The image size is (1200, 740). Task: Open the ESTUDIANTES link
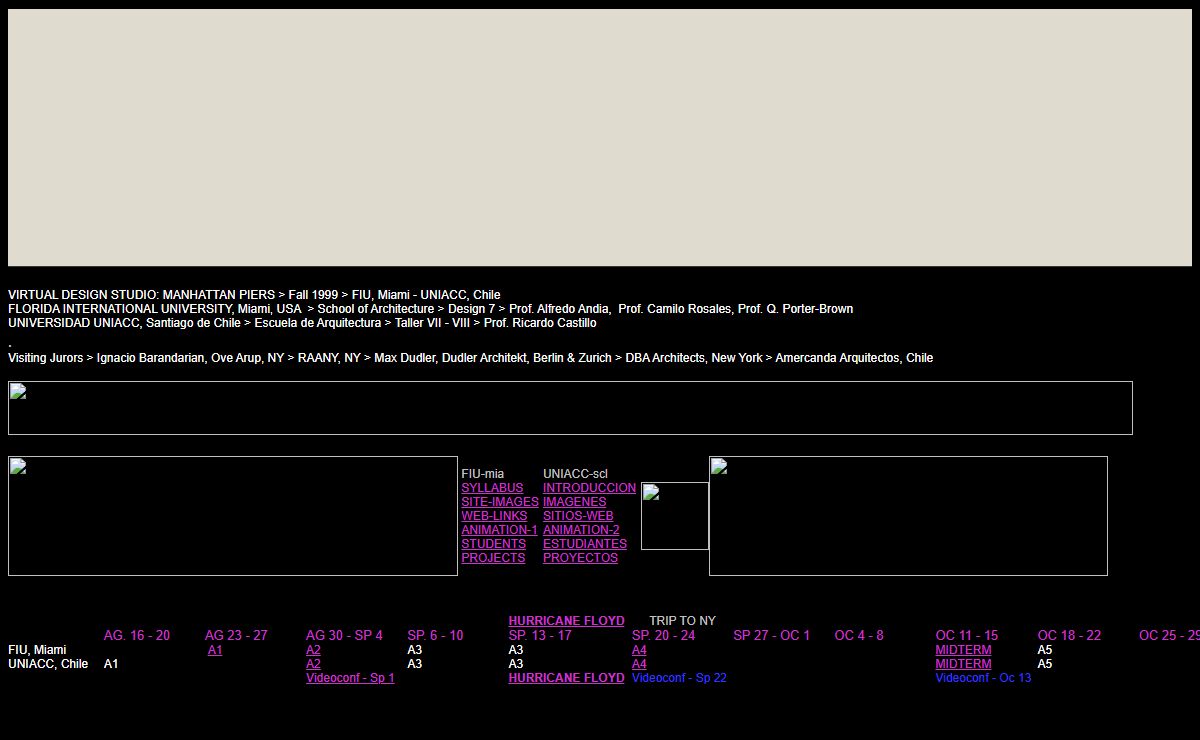pos(585,544)
